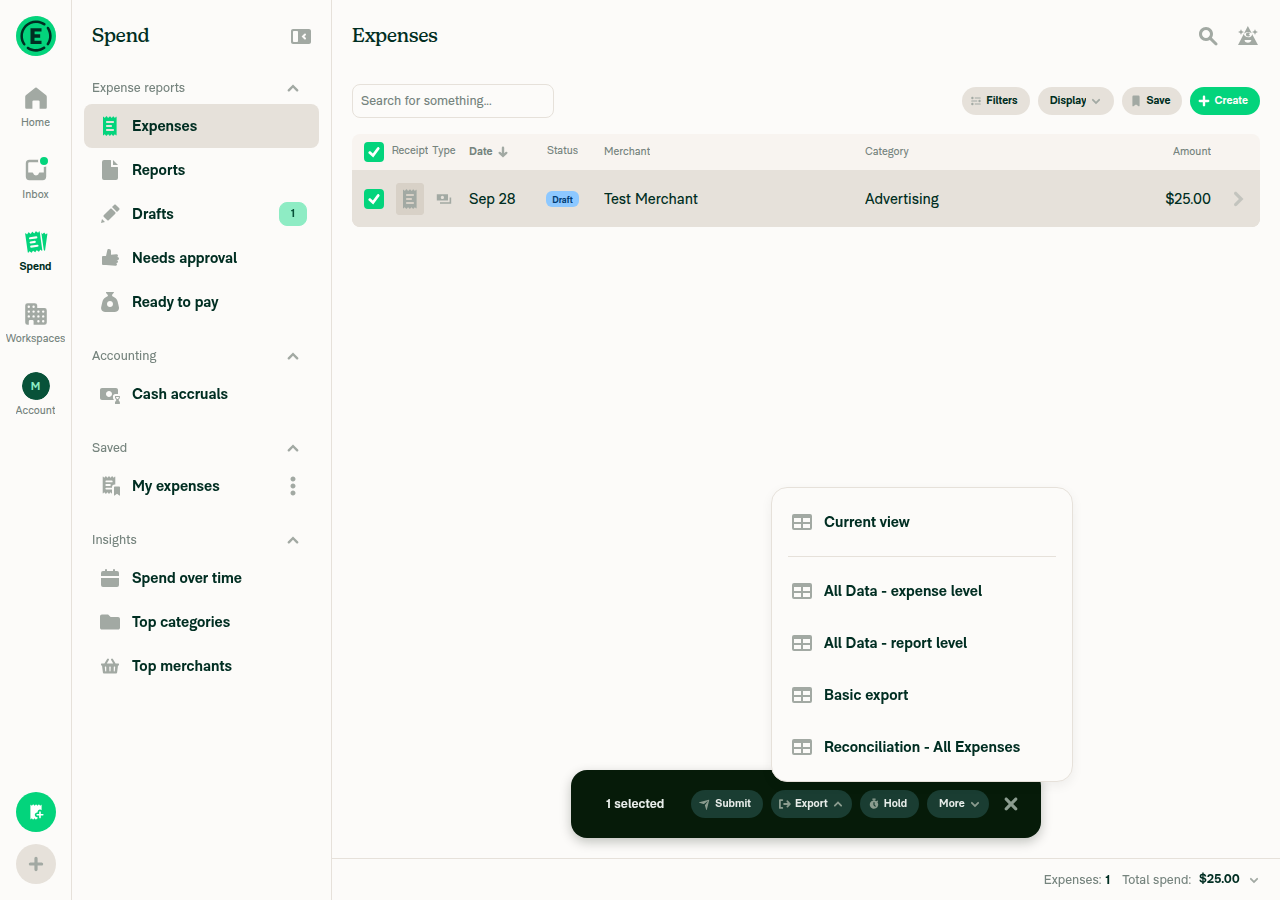Click the Expensify logo icon
Viewport: 1280px width, 900px height.
(x=36, y=36)
